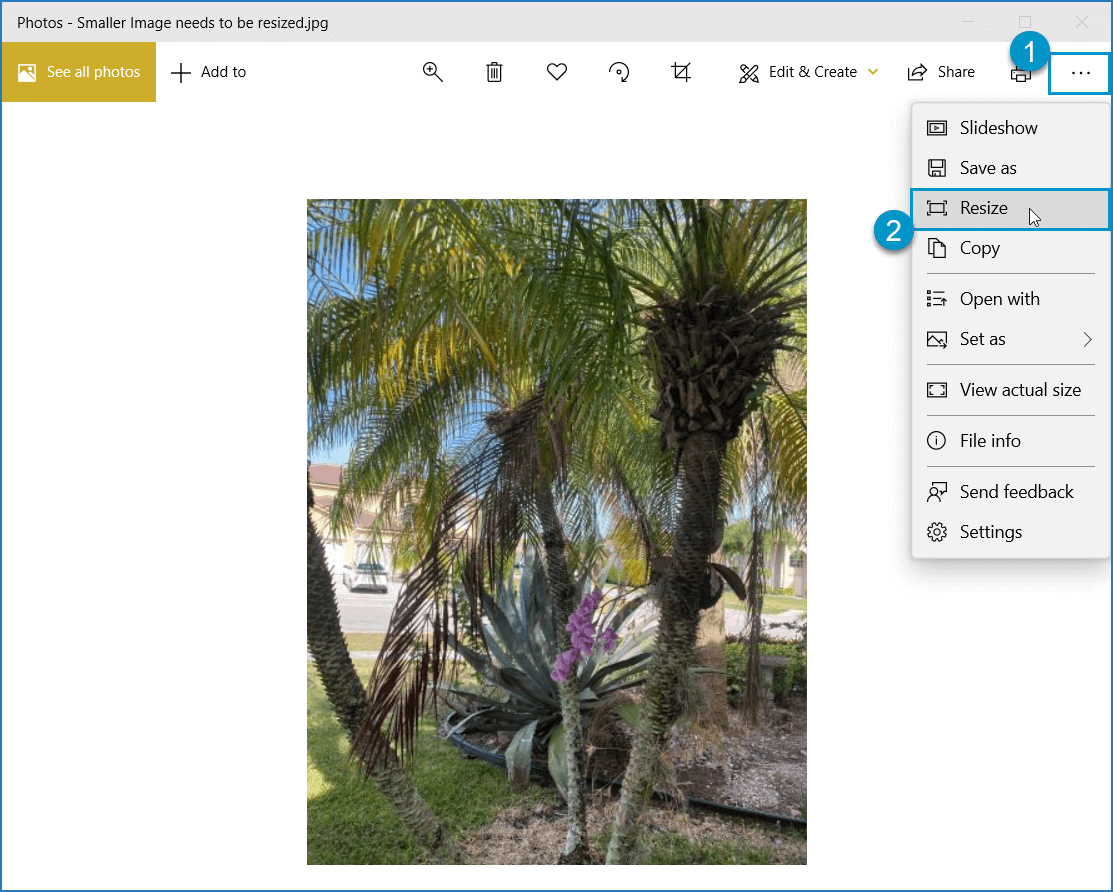Open the Set as submenu arrow

[x=1087, y=340]
